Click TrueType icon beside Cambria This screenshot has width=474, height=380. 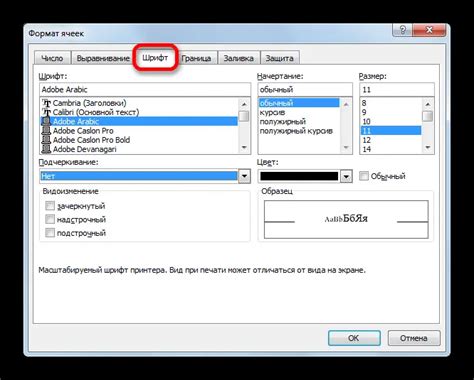(46, 103)
